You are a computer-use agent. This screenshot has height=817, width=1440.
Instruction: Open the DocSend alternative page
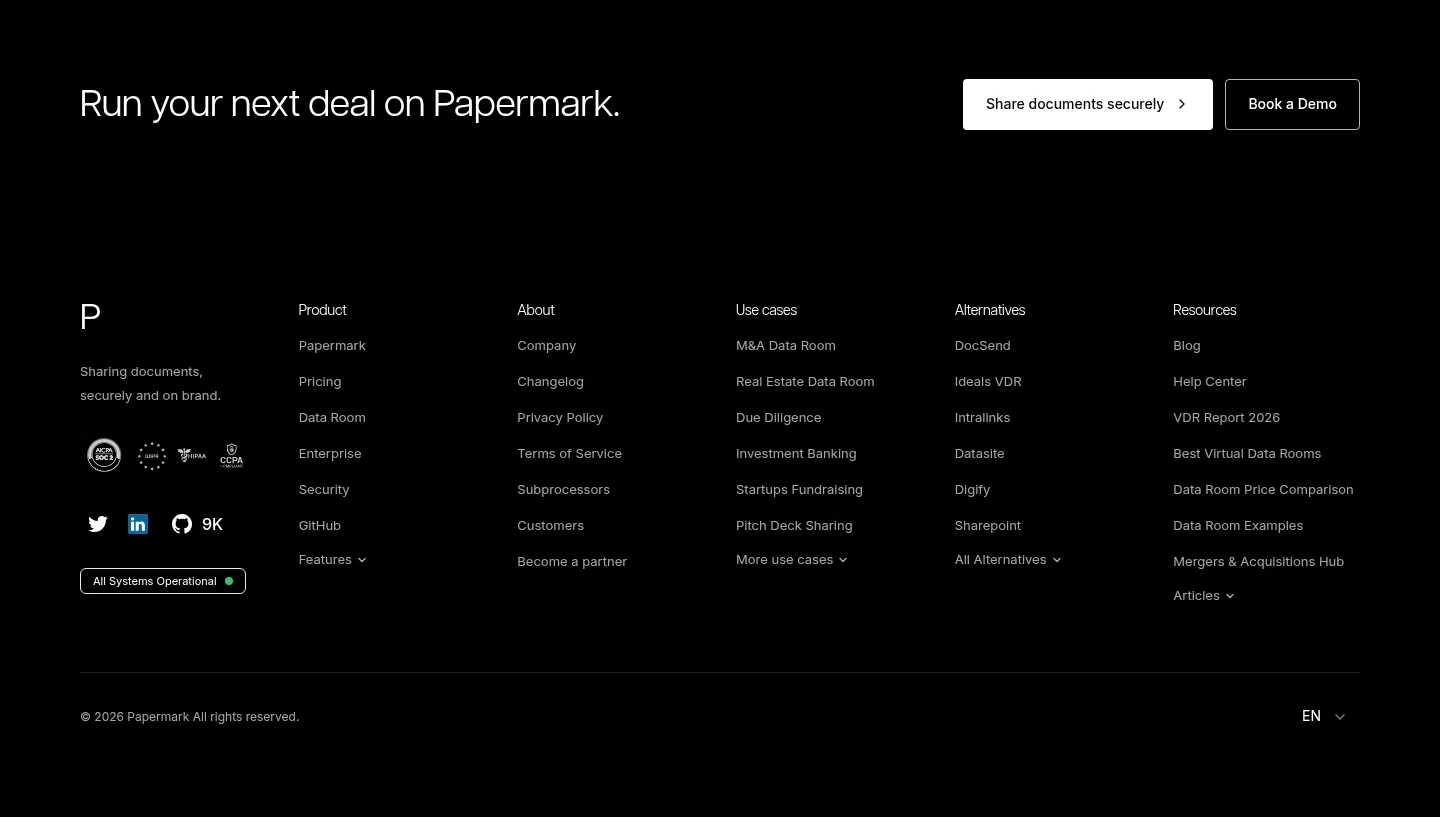click(x=982, y=345)
